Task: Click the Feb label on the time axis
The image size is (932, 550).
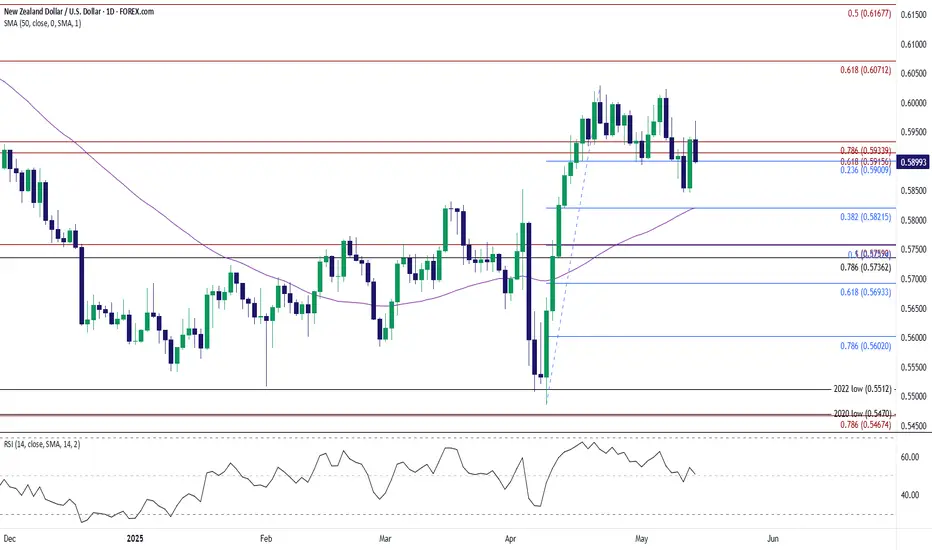Action: point(266,539)
